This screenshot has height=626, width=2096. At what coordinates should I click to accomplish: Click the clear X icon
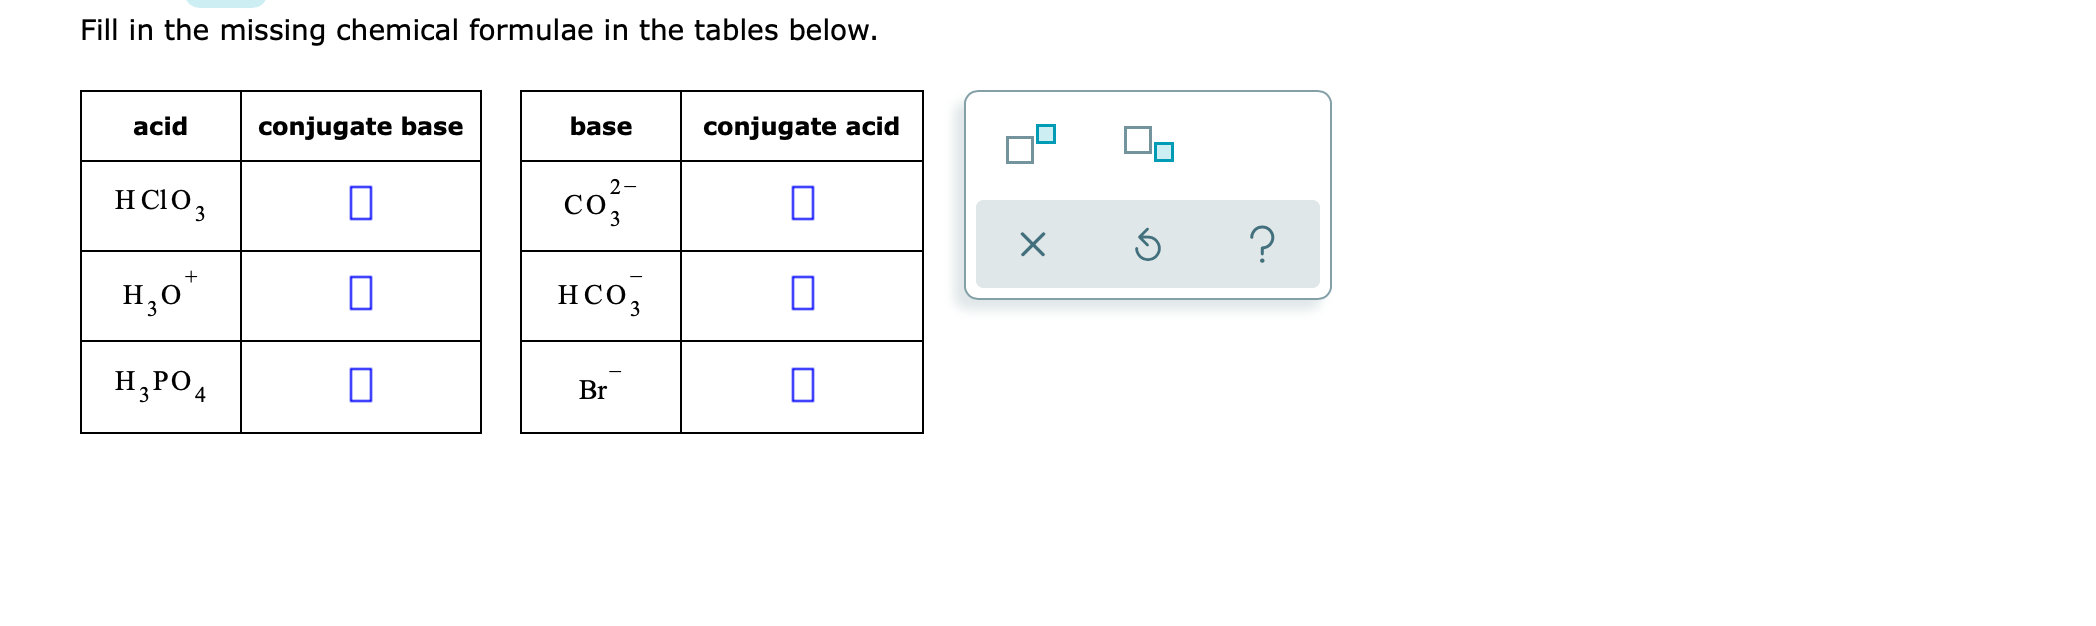tap(1032, 244)
